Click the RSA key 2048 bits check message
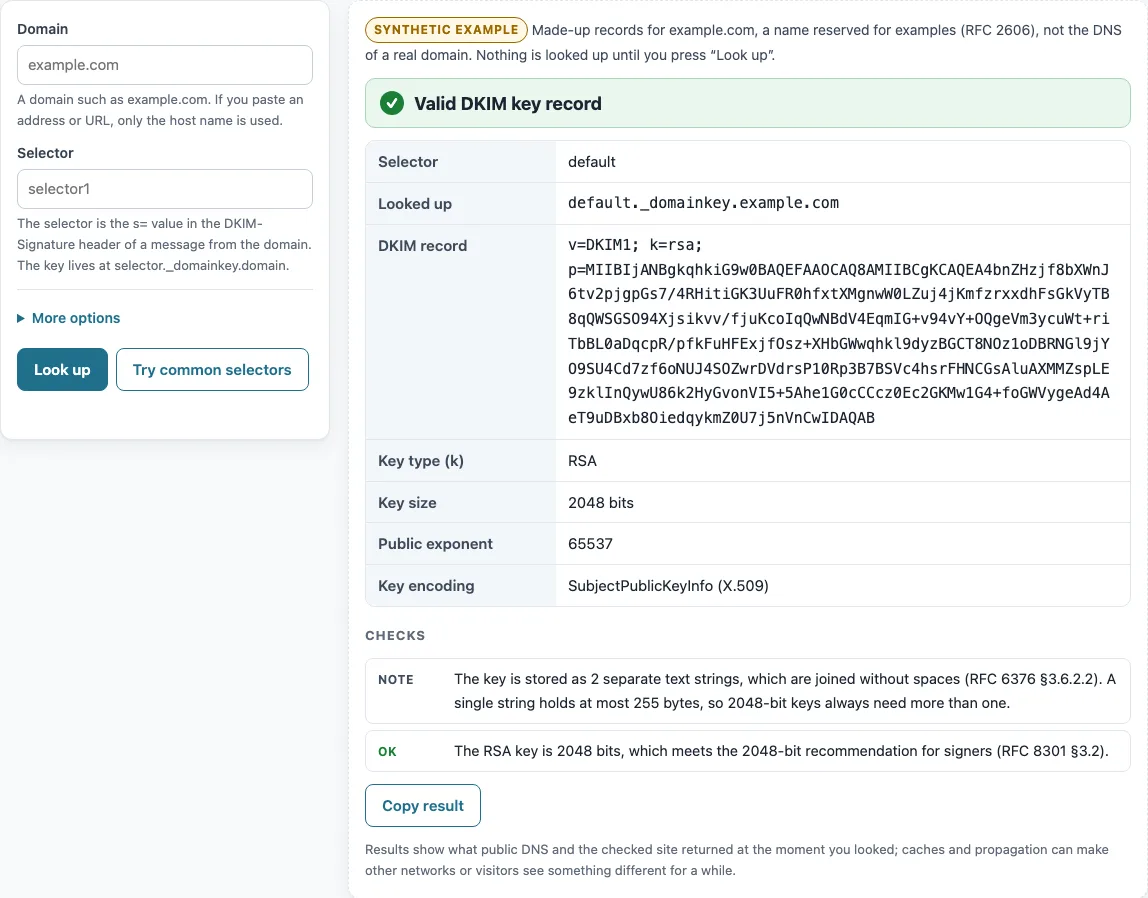1148x898 pixels. click(x=781, y=751)
